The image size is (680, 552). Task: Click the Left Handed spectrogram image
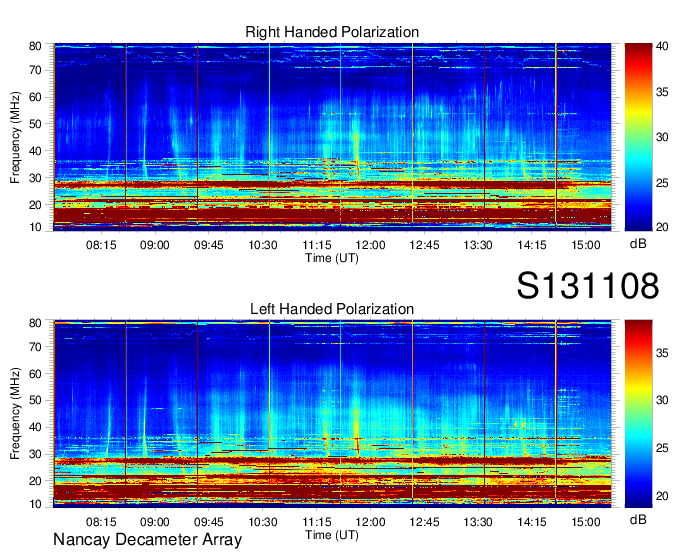coord(332,414)
